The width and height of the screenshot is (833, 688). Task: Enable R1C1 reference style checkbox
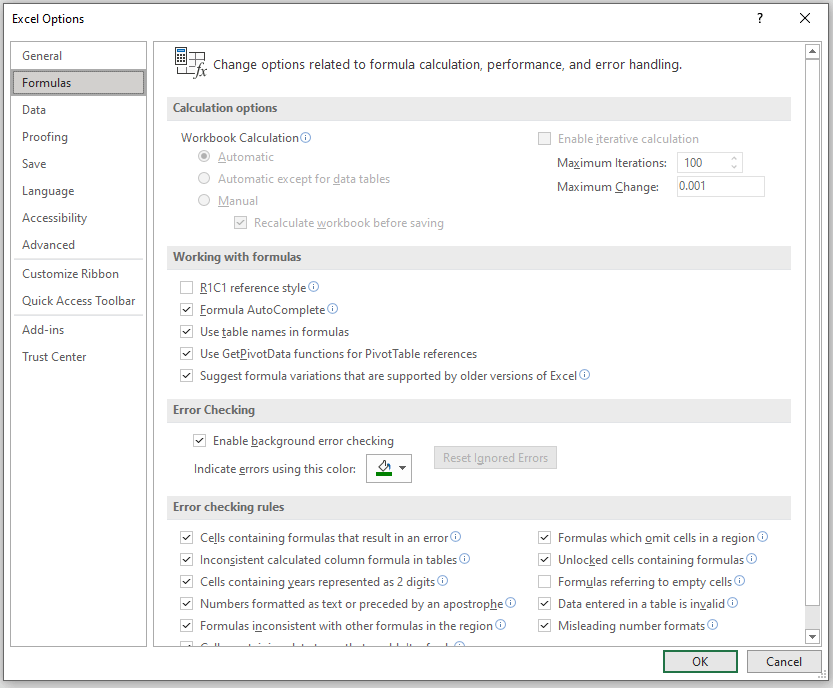[x=186, y=288]
